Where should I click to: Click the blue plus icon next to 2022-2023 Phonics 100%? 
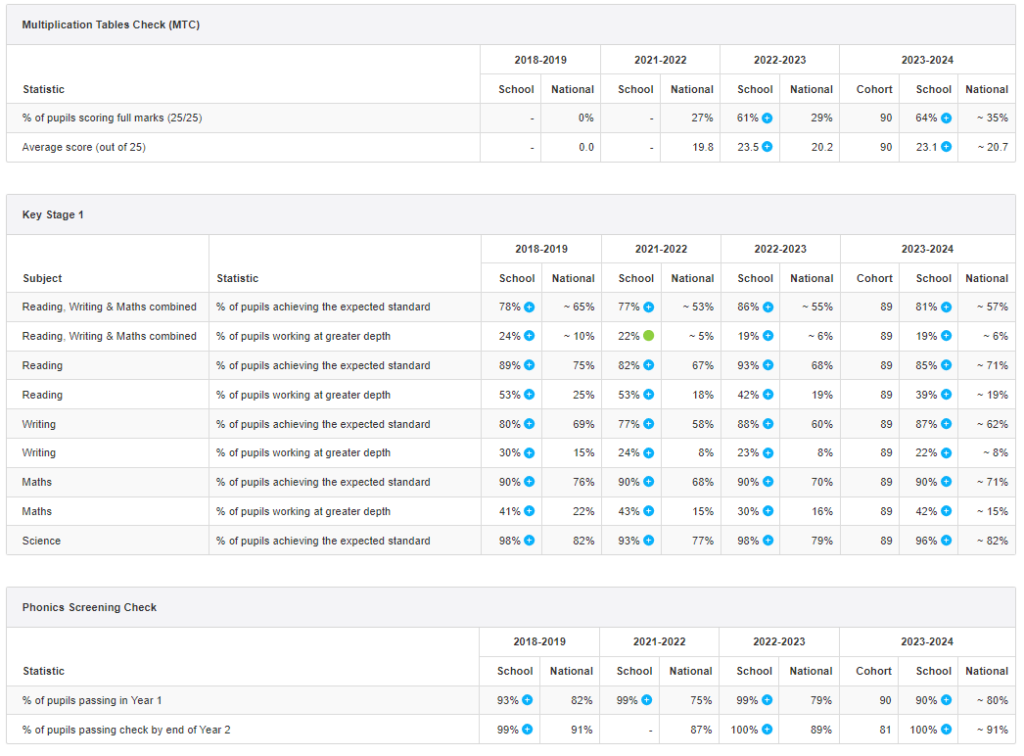767,729
